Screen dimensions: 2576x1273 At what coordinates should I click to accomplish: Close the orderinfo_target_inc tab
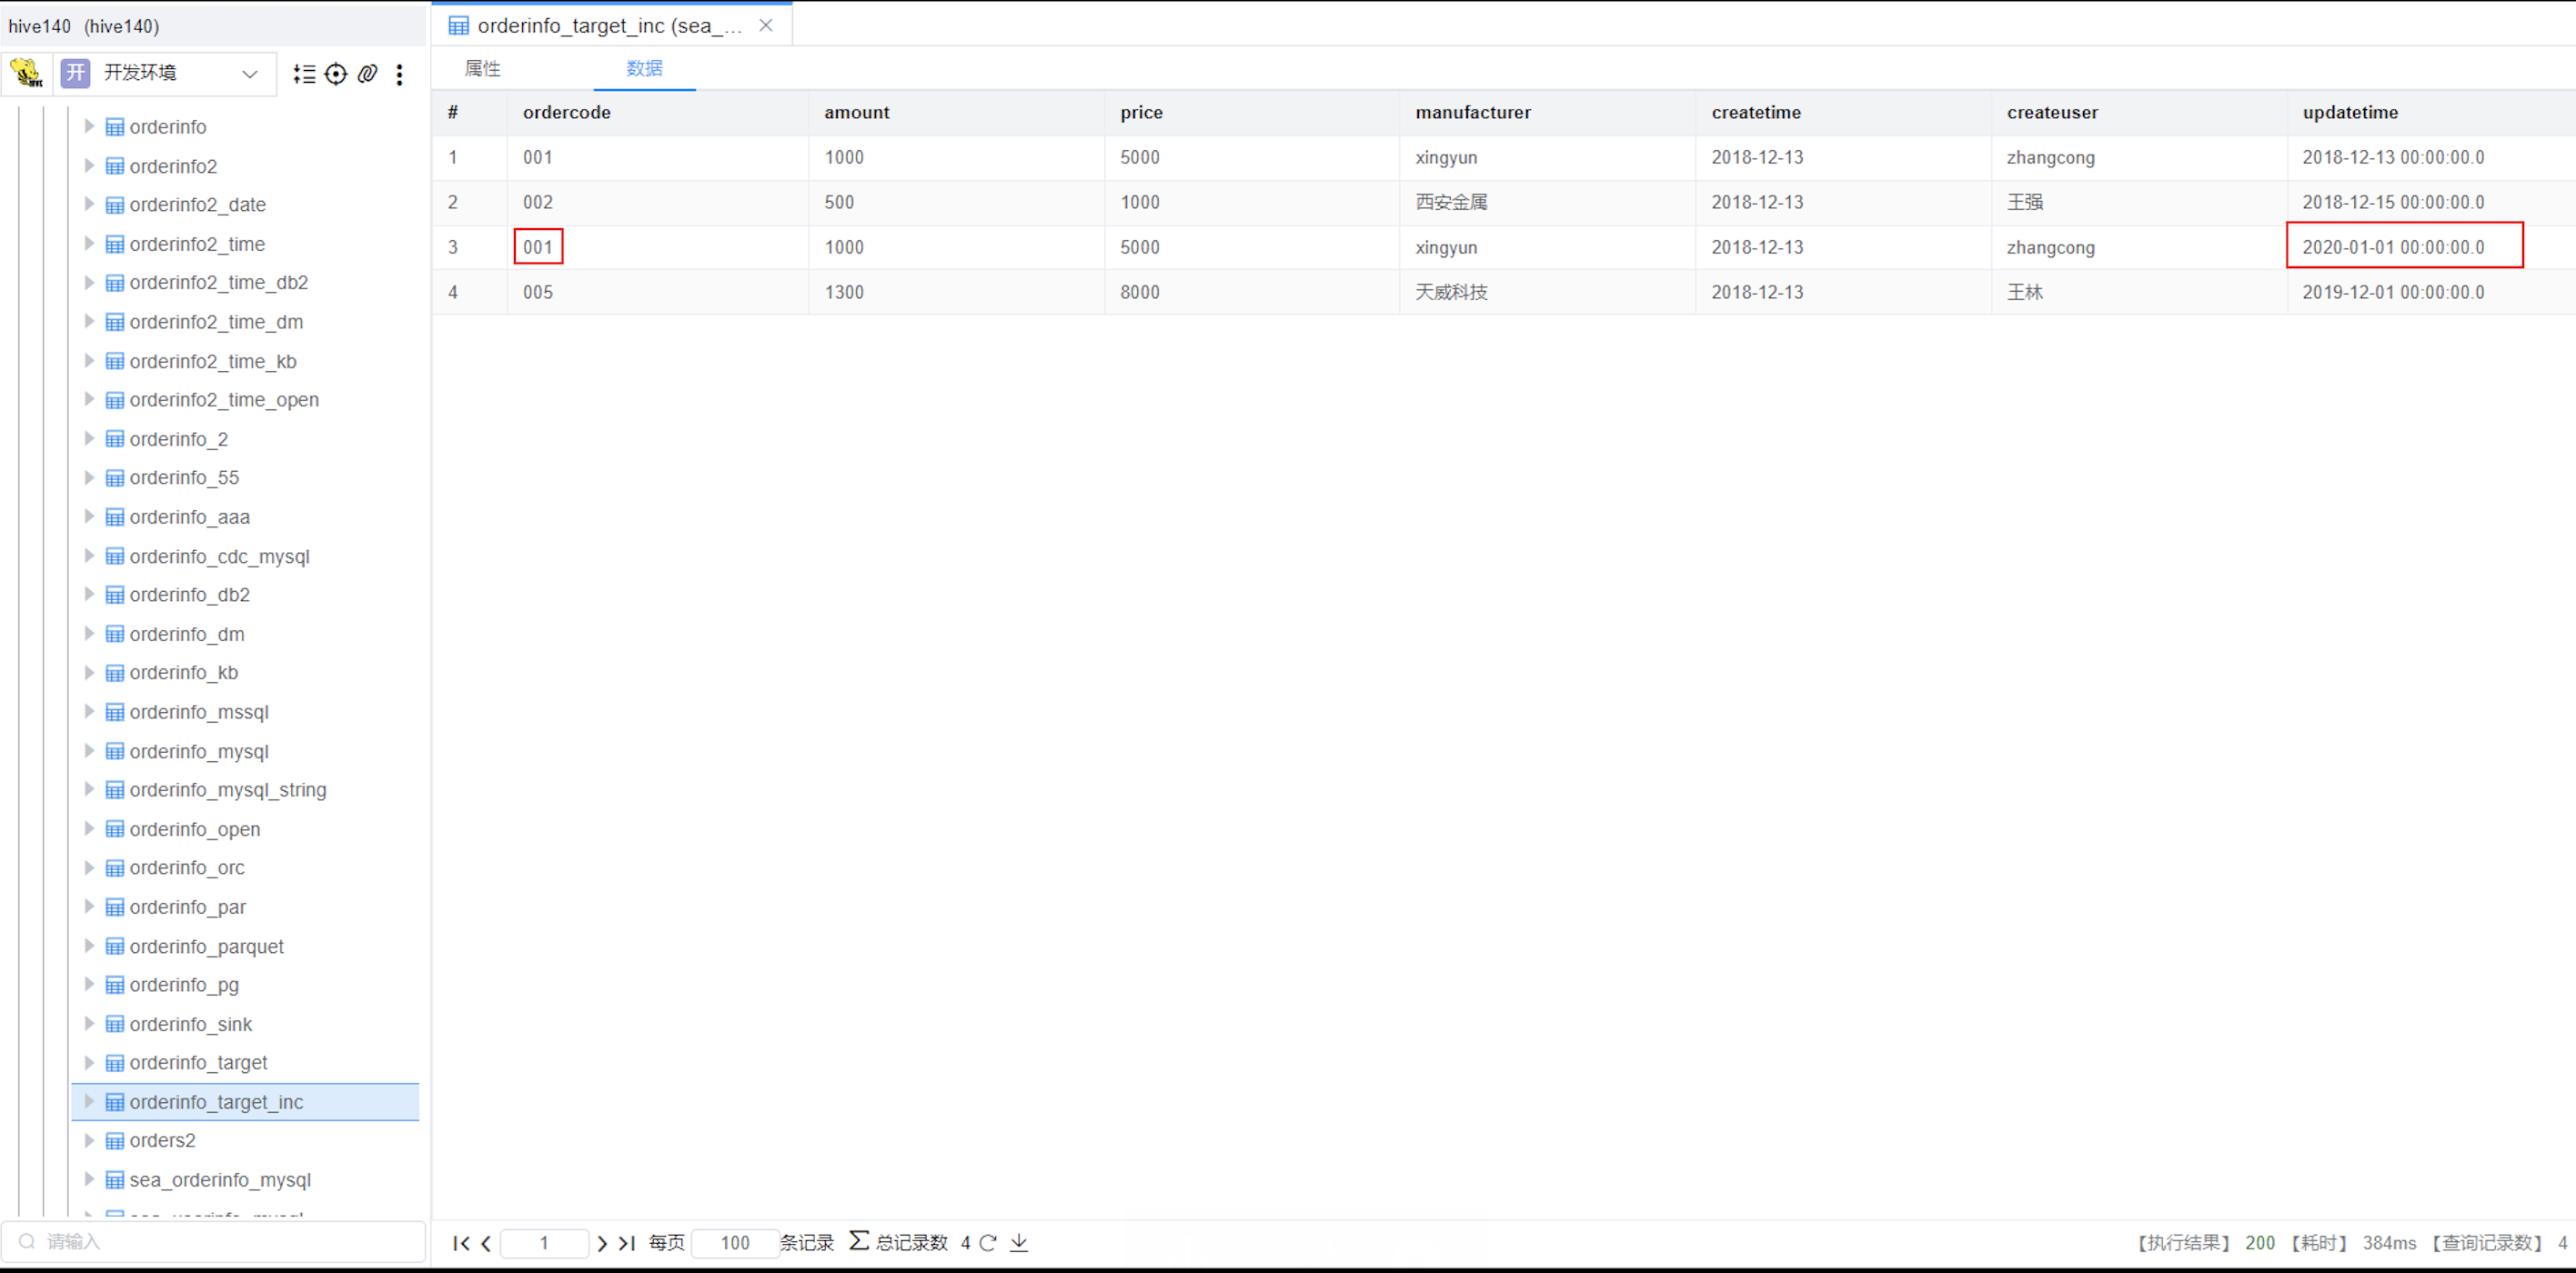(x=766, y=25)
